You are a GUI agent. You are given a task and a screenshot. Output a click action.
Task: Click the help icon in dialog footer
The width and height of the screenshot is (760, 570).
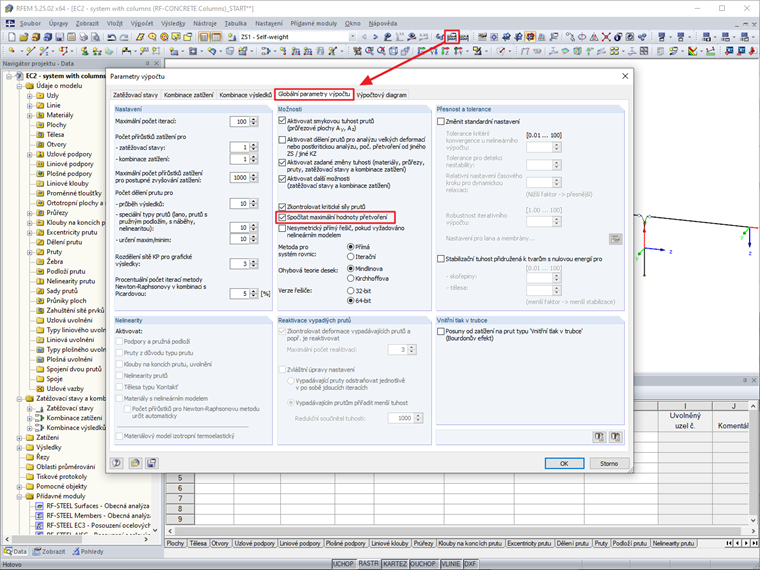(x=117, y=463)
